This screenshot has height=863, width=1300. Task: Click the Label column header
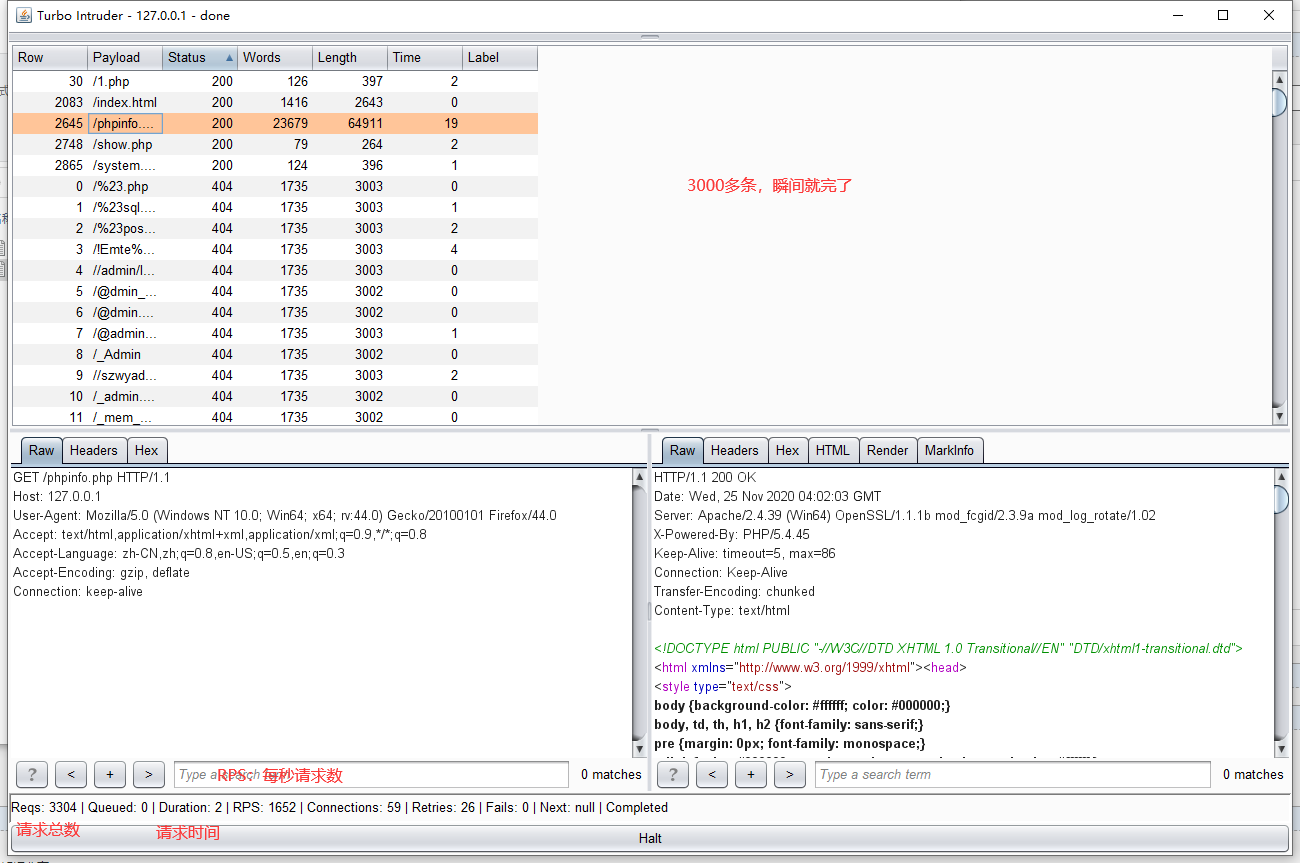click(500, 57)
